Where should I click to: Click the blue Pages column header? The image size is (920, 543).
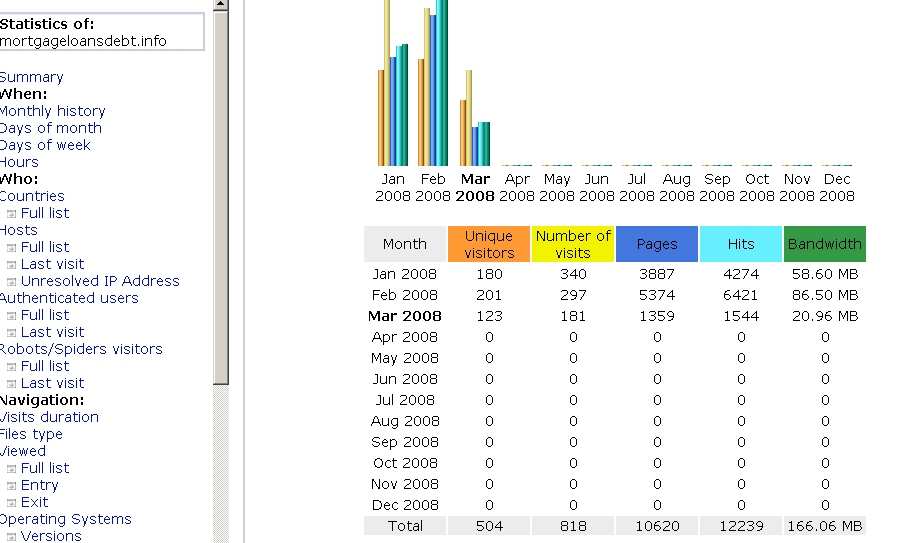point(657,244)
